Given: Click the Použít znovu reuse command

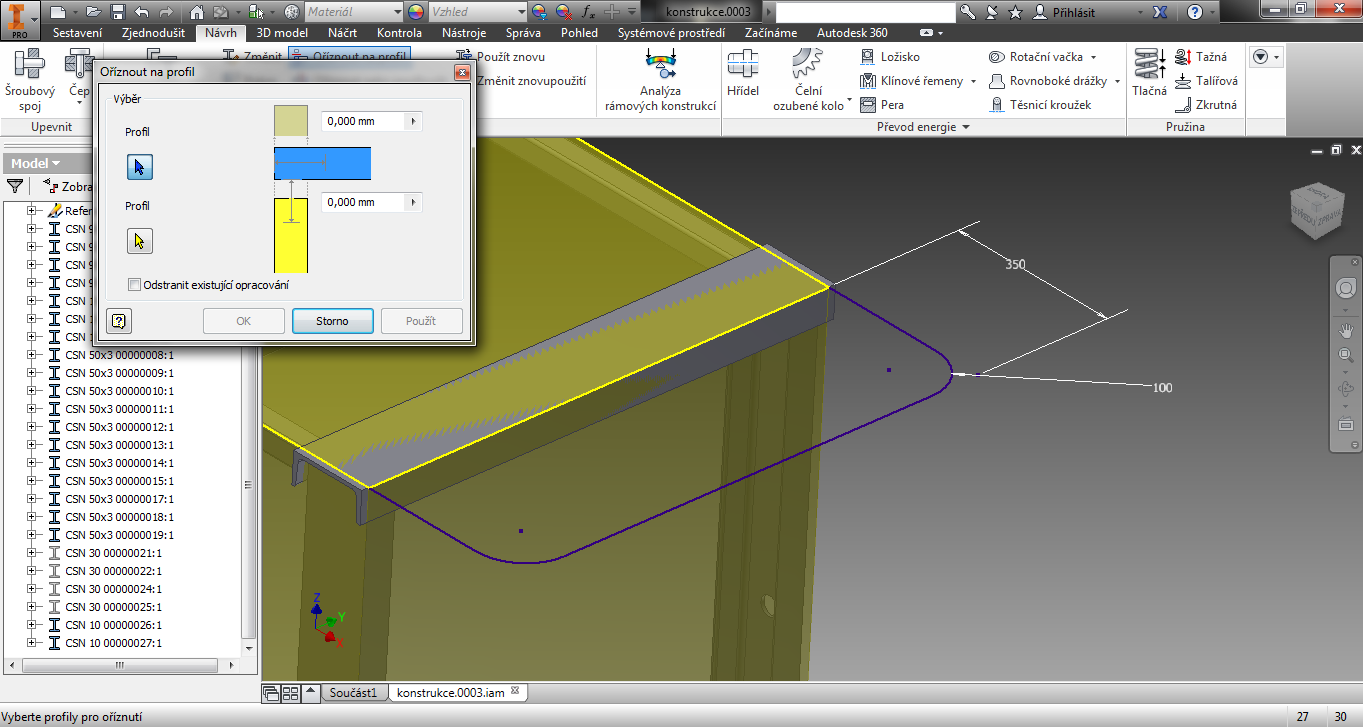Looking at the screenshot, I should click(501, 57).
